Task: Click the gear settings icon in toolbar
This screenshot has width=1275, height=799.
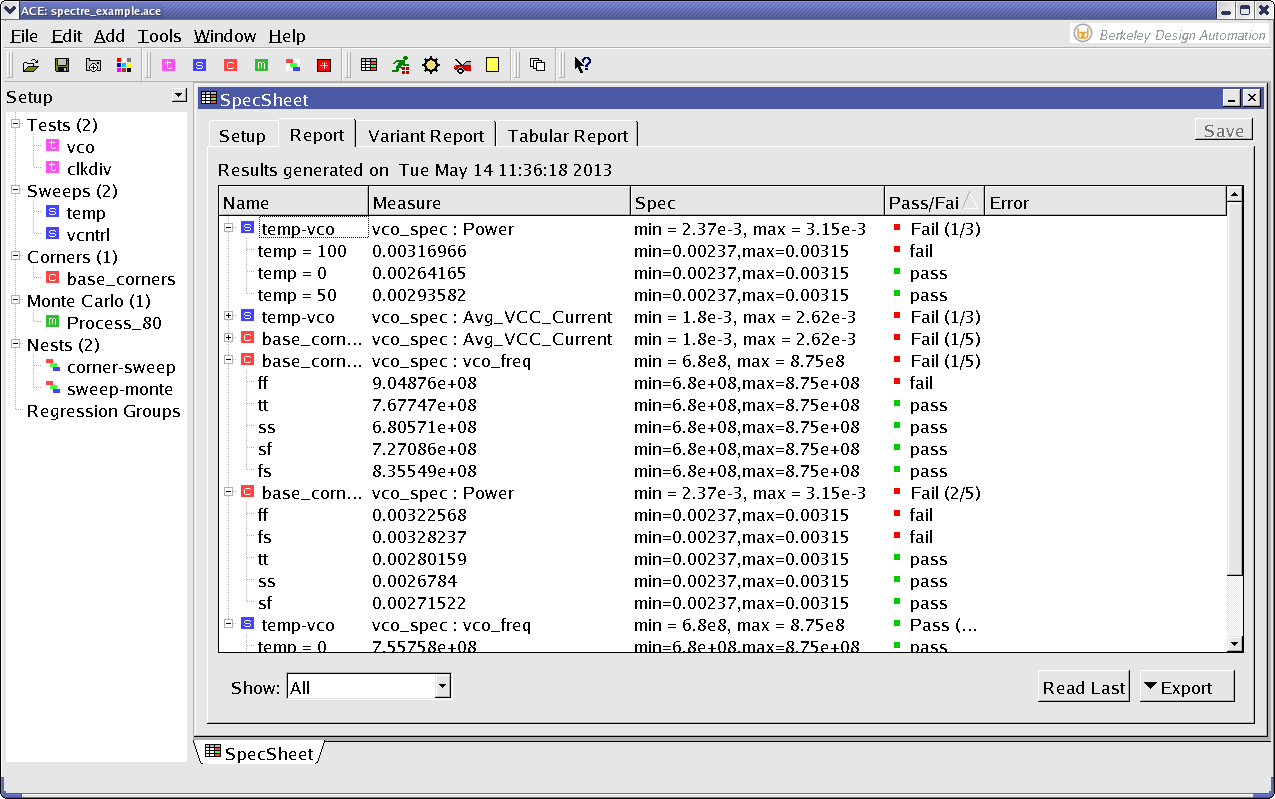Action: [431, 65]
